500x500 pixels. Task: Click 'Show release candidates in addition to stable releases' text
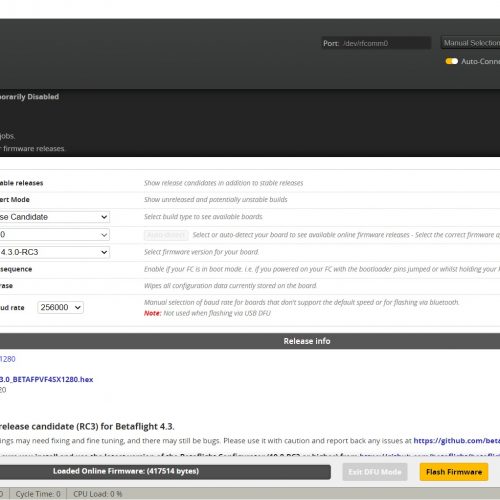click(224, 183)
